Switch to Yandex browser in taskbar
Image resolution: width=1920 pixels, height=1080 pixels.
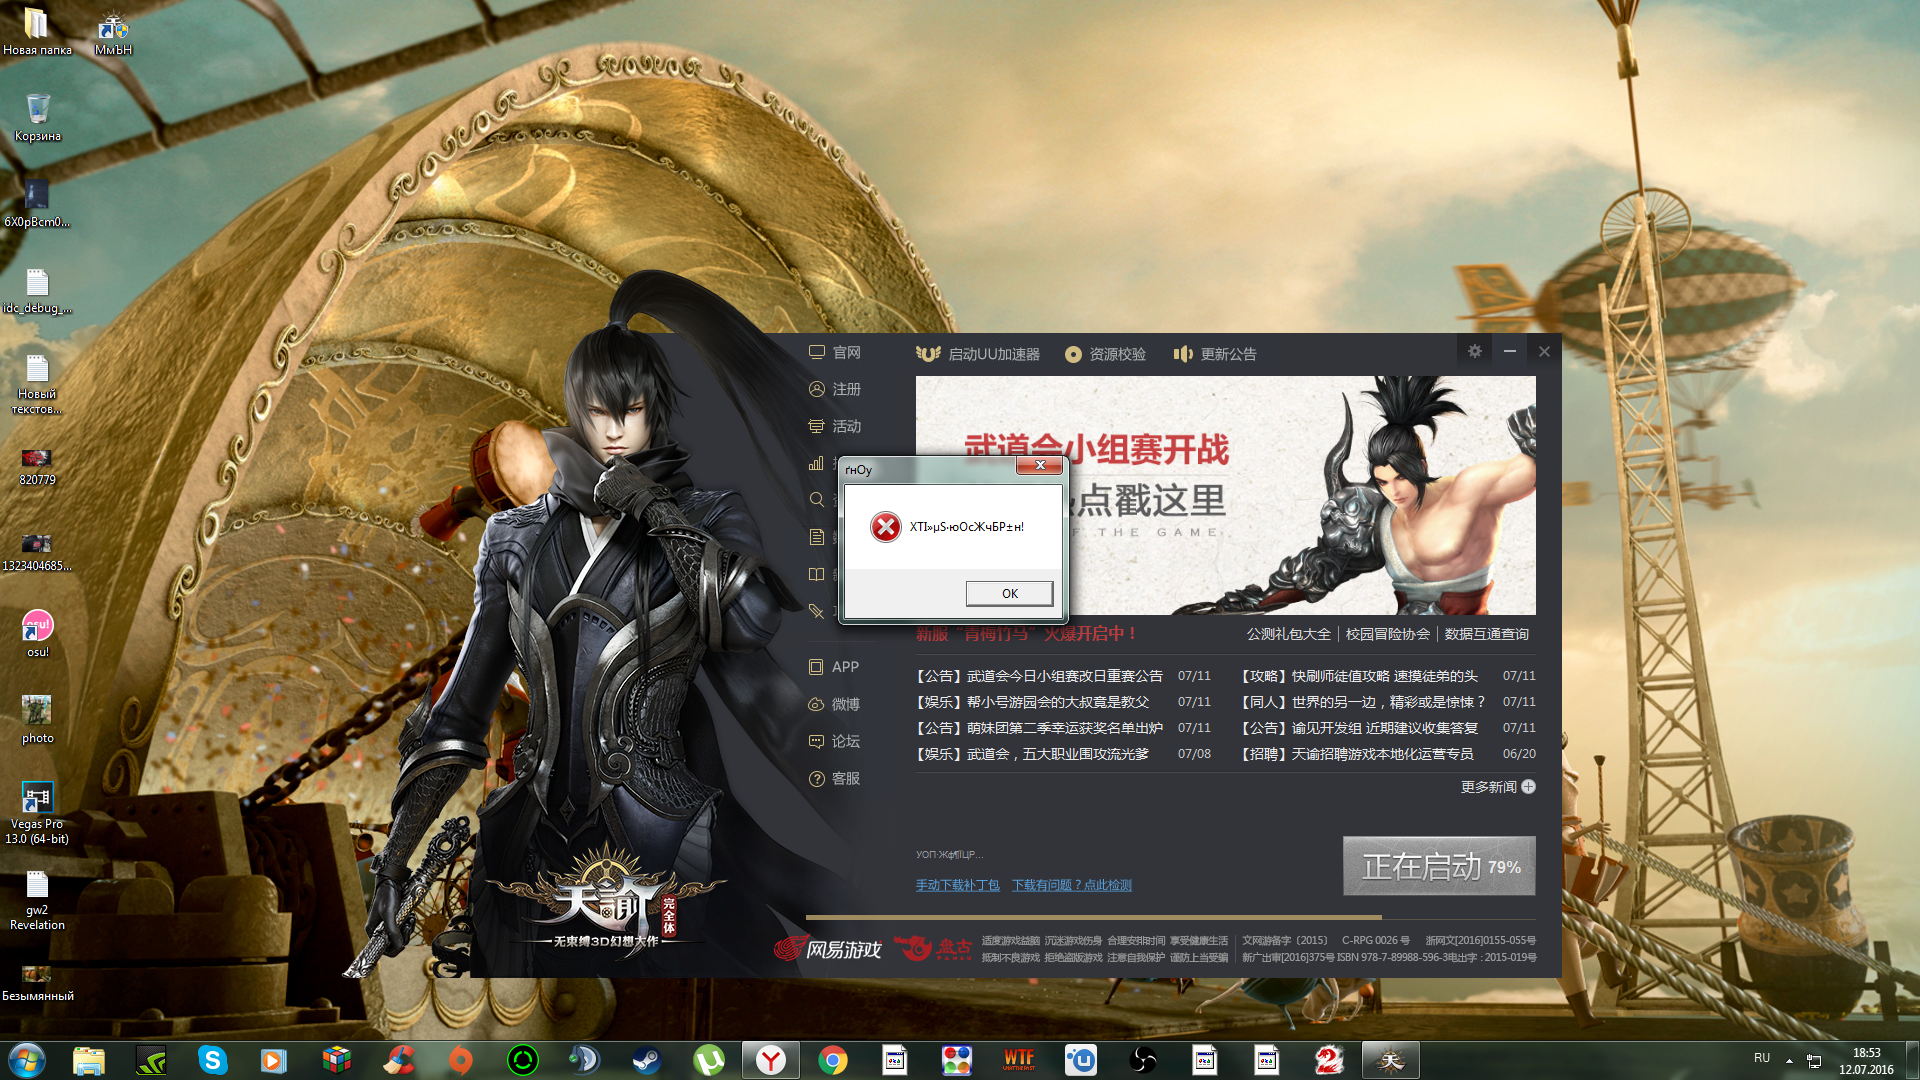point(770,1060)
